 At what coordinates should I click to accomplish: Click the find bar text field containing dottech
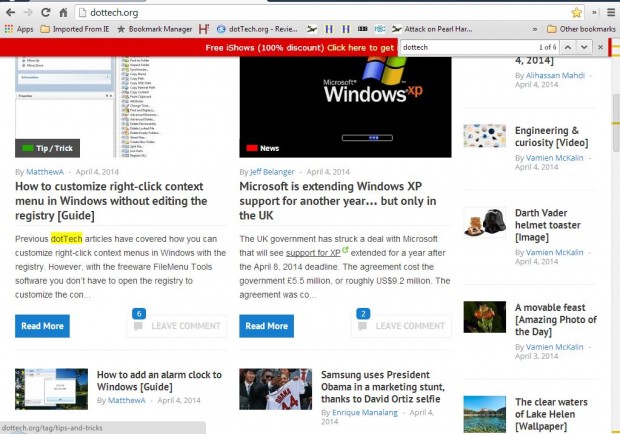[x=465, y=47]
